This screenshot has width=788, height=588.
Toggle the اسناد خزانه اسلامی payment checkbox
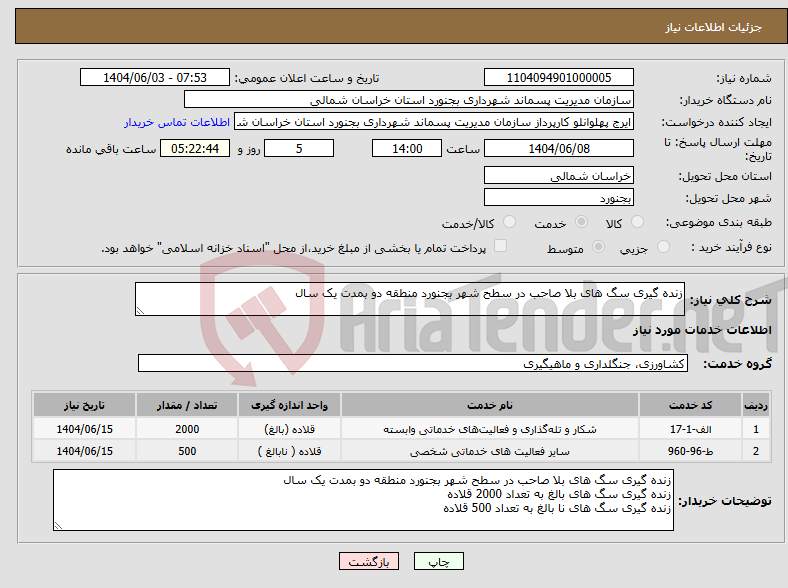point(501,246)
